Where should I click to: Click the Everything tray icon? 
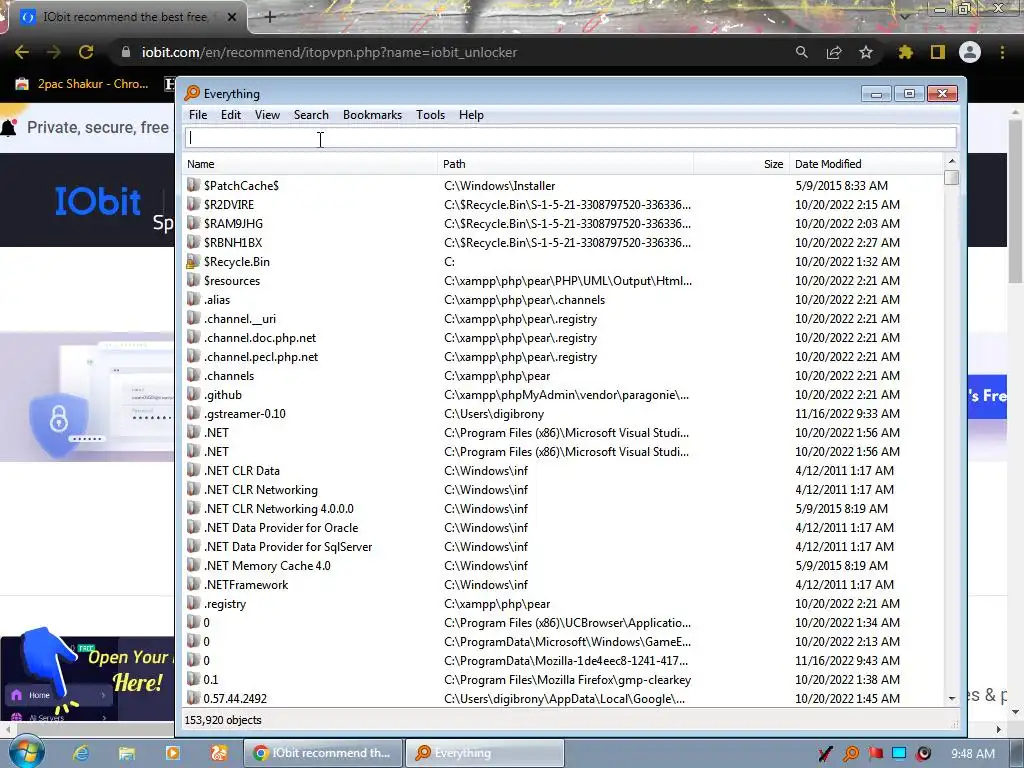pyautogui.click(x=851, y=754)
